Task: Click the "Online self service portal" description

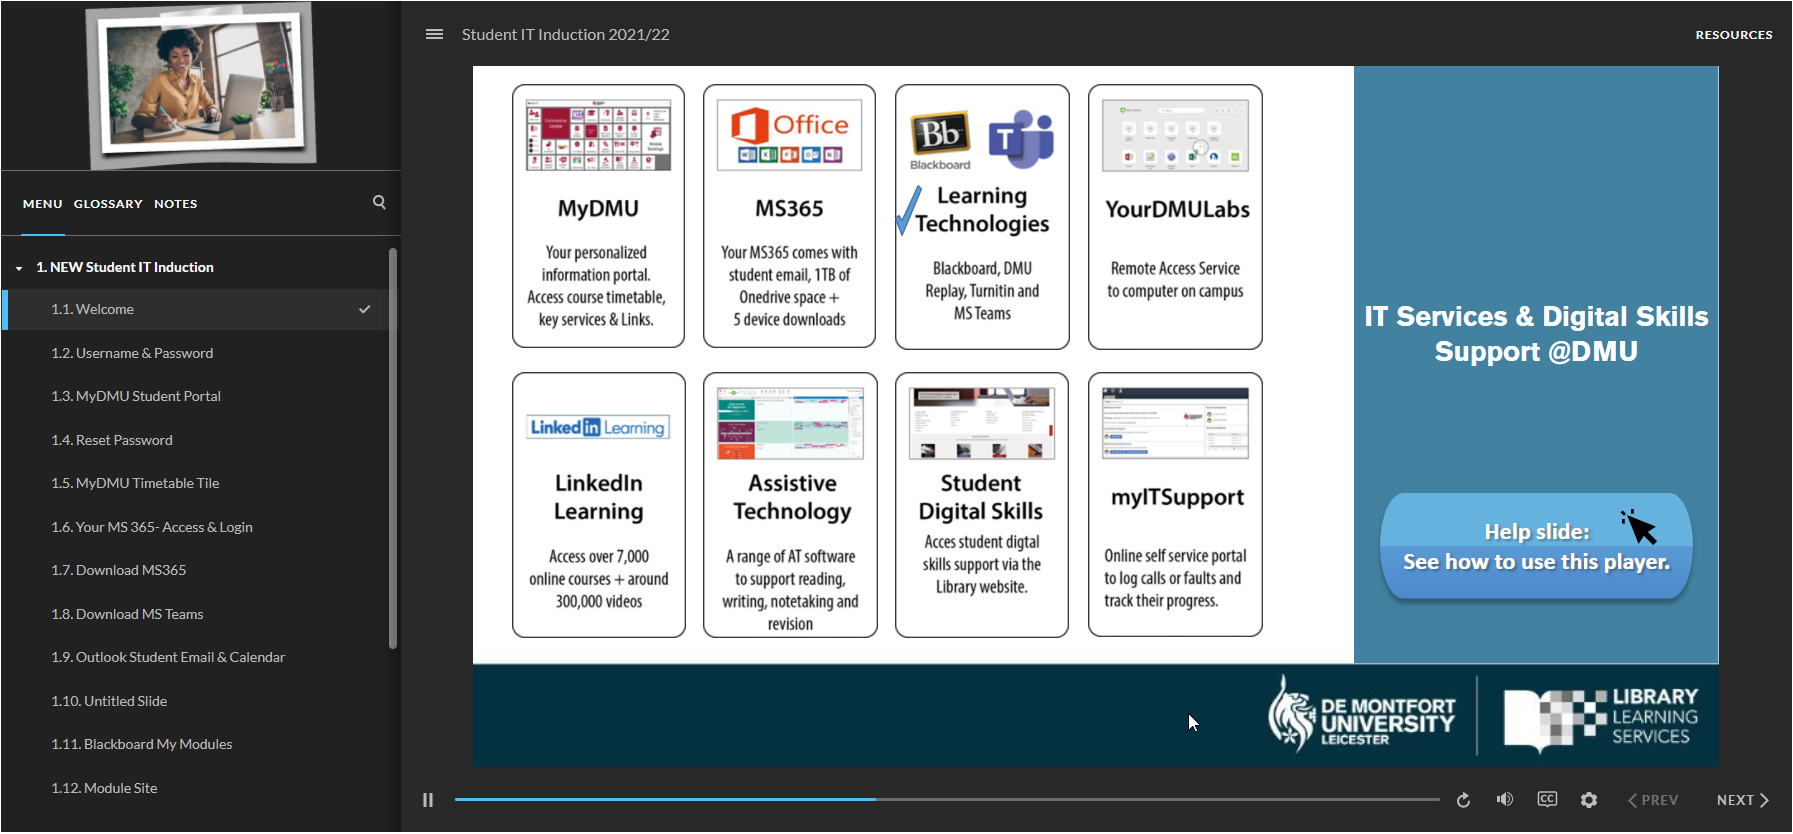Action: point(1175,578)
